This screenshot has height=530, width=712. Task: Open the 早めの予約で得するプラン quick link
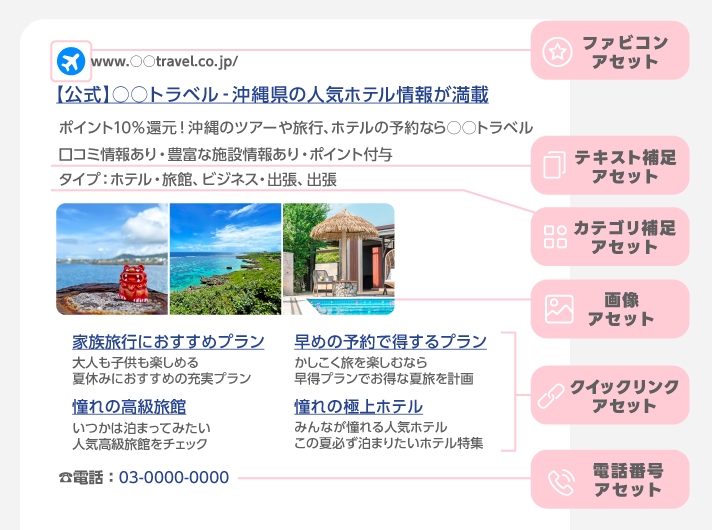(x=390, y=342)
